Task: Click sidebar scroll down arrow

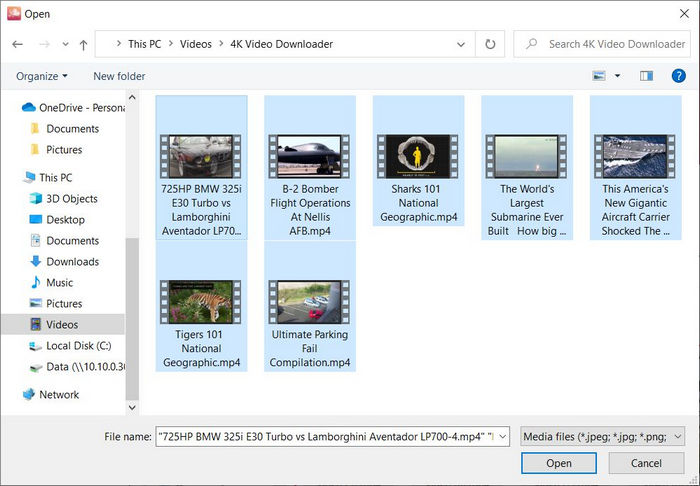Action: (132, 407)
